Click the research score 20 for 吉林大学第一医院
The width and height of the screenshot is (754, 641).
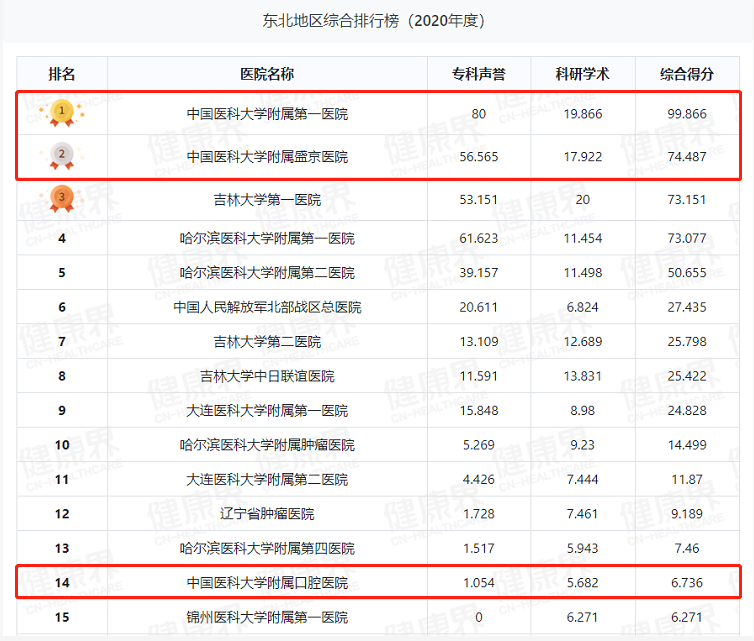point(583,200)
